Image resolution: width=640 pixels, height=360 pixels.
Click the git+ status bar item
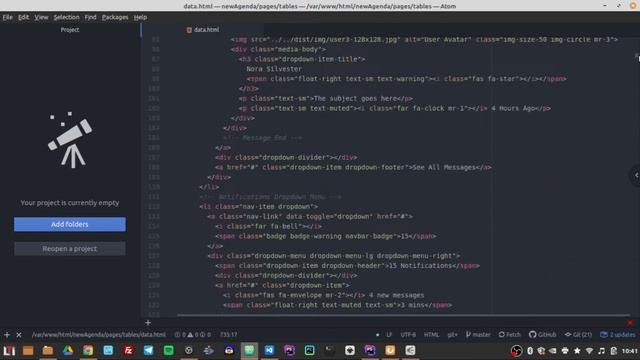coord(452,335)
